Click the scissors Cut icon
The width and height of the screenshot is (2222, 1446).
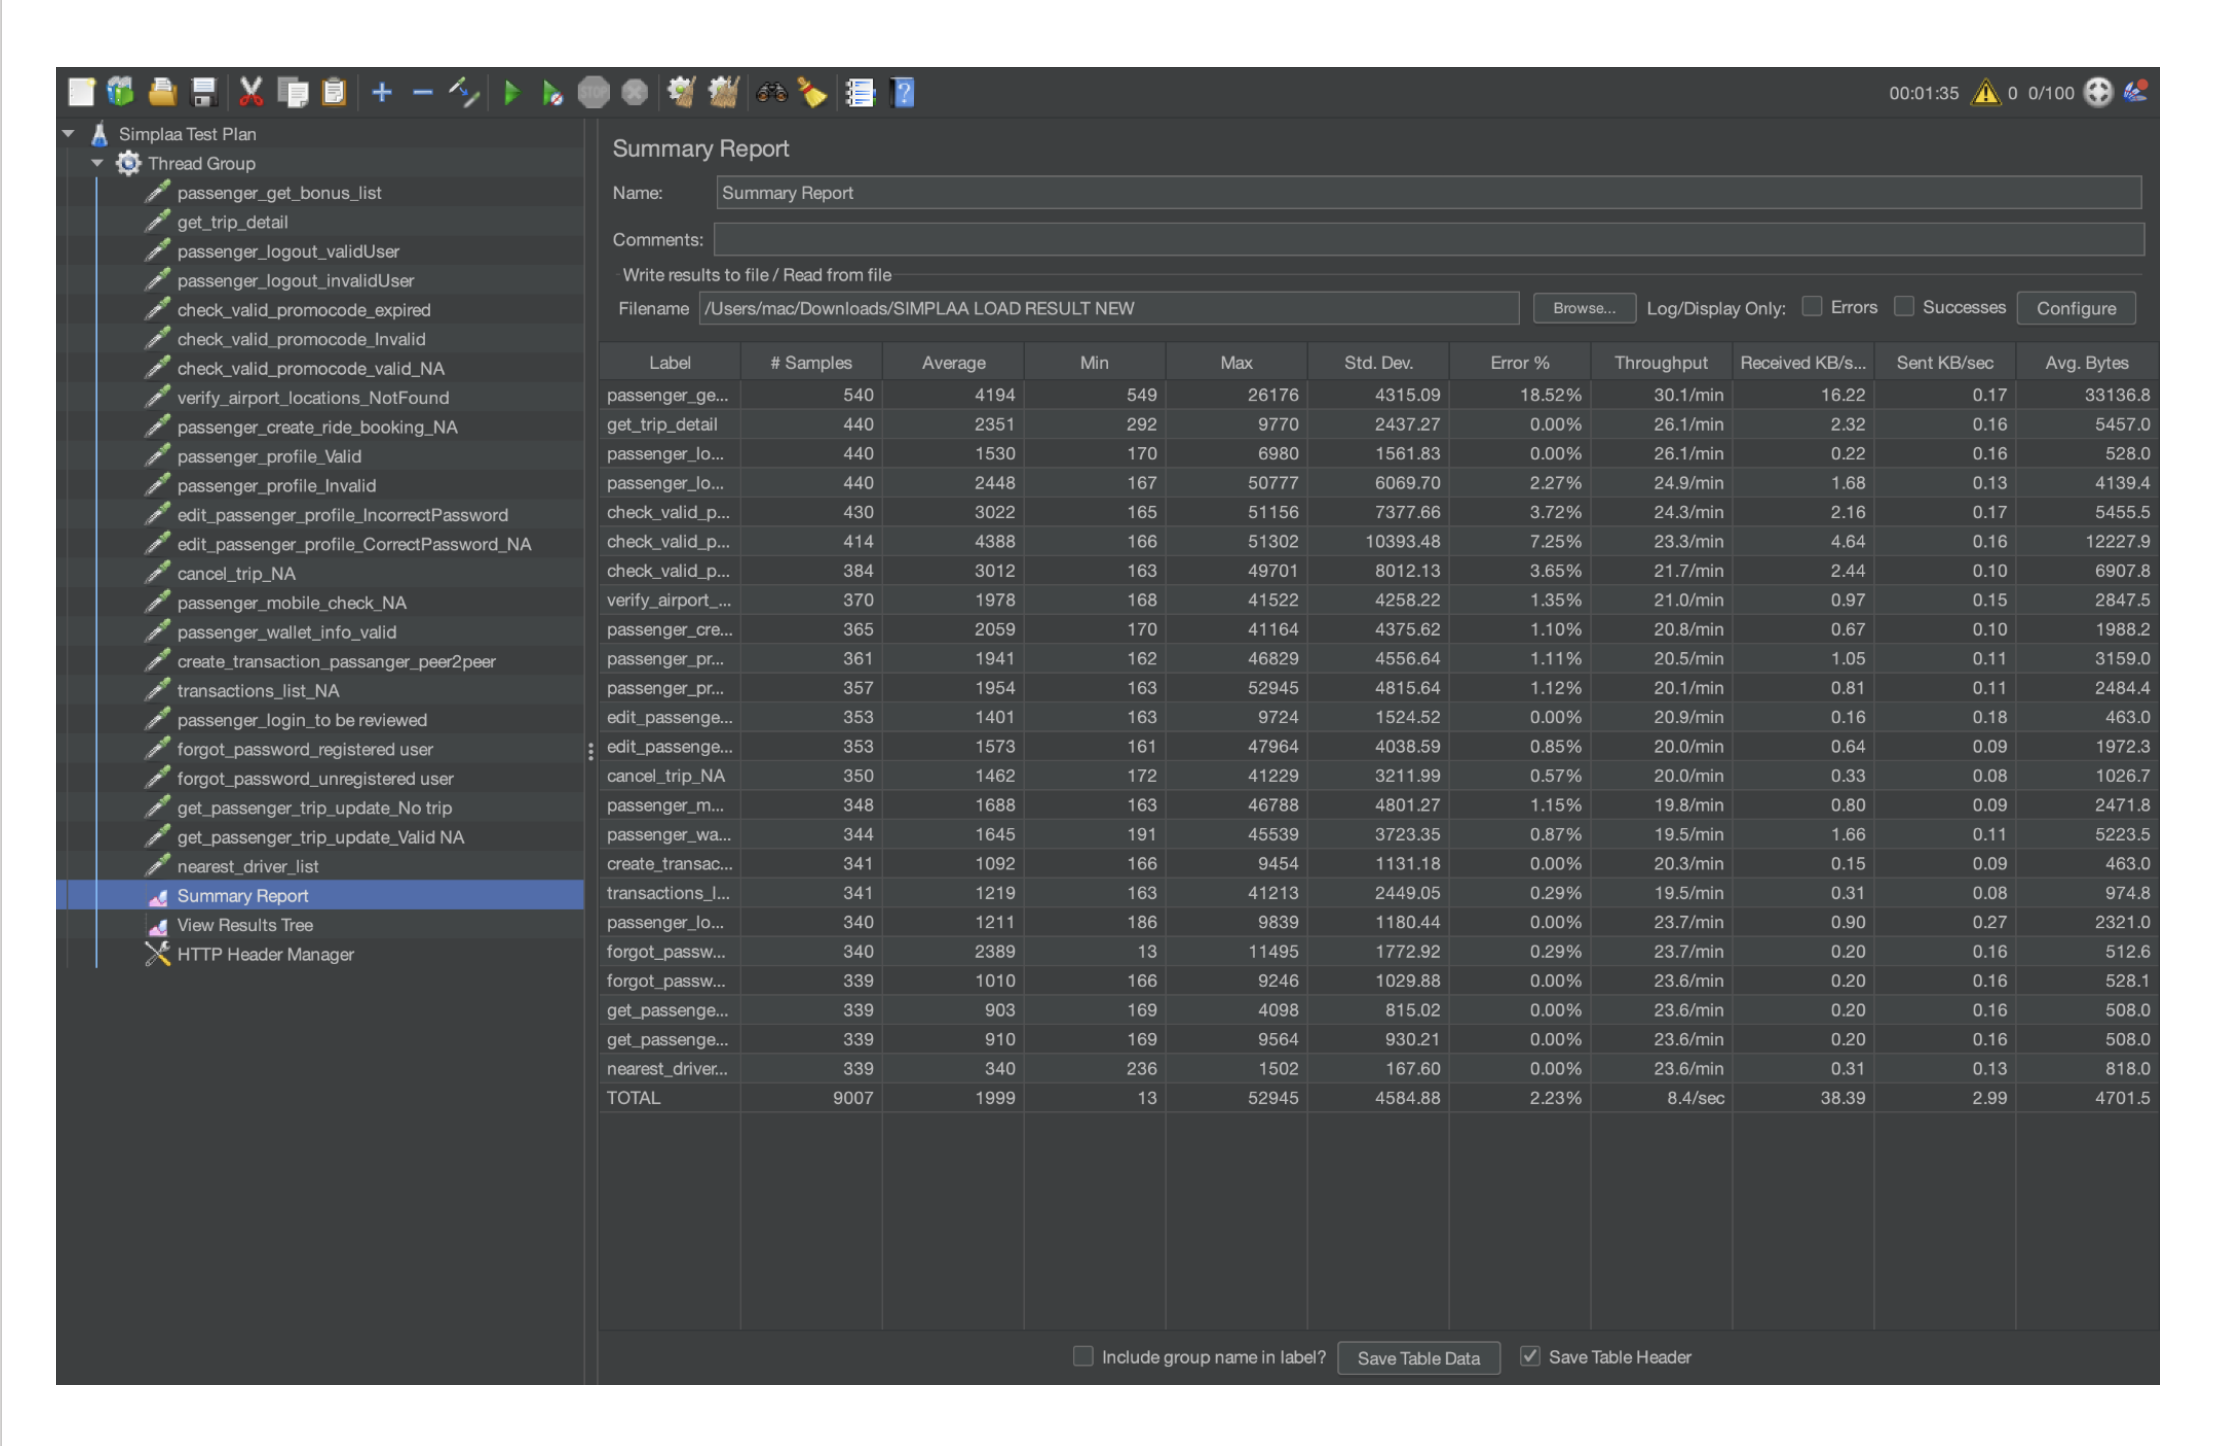point(250,93)
